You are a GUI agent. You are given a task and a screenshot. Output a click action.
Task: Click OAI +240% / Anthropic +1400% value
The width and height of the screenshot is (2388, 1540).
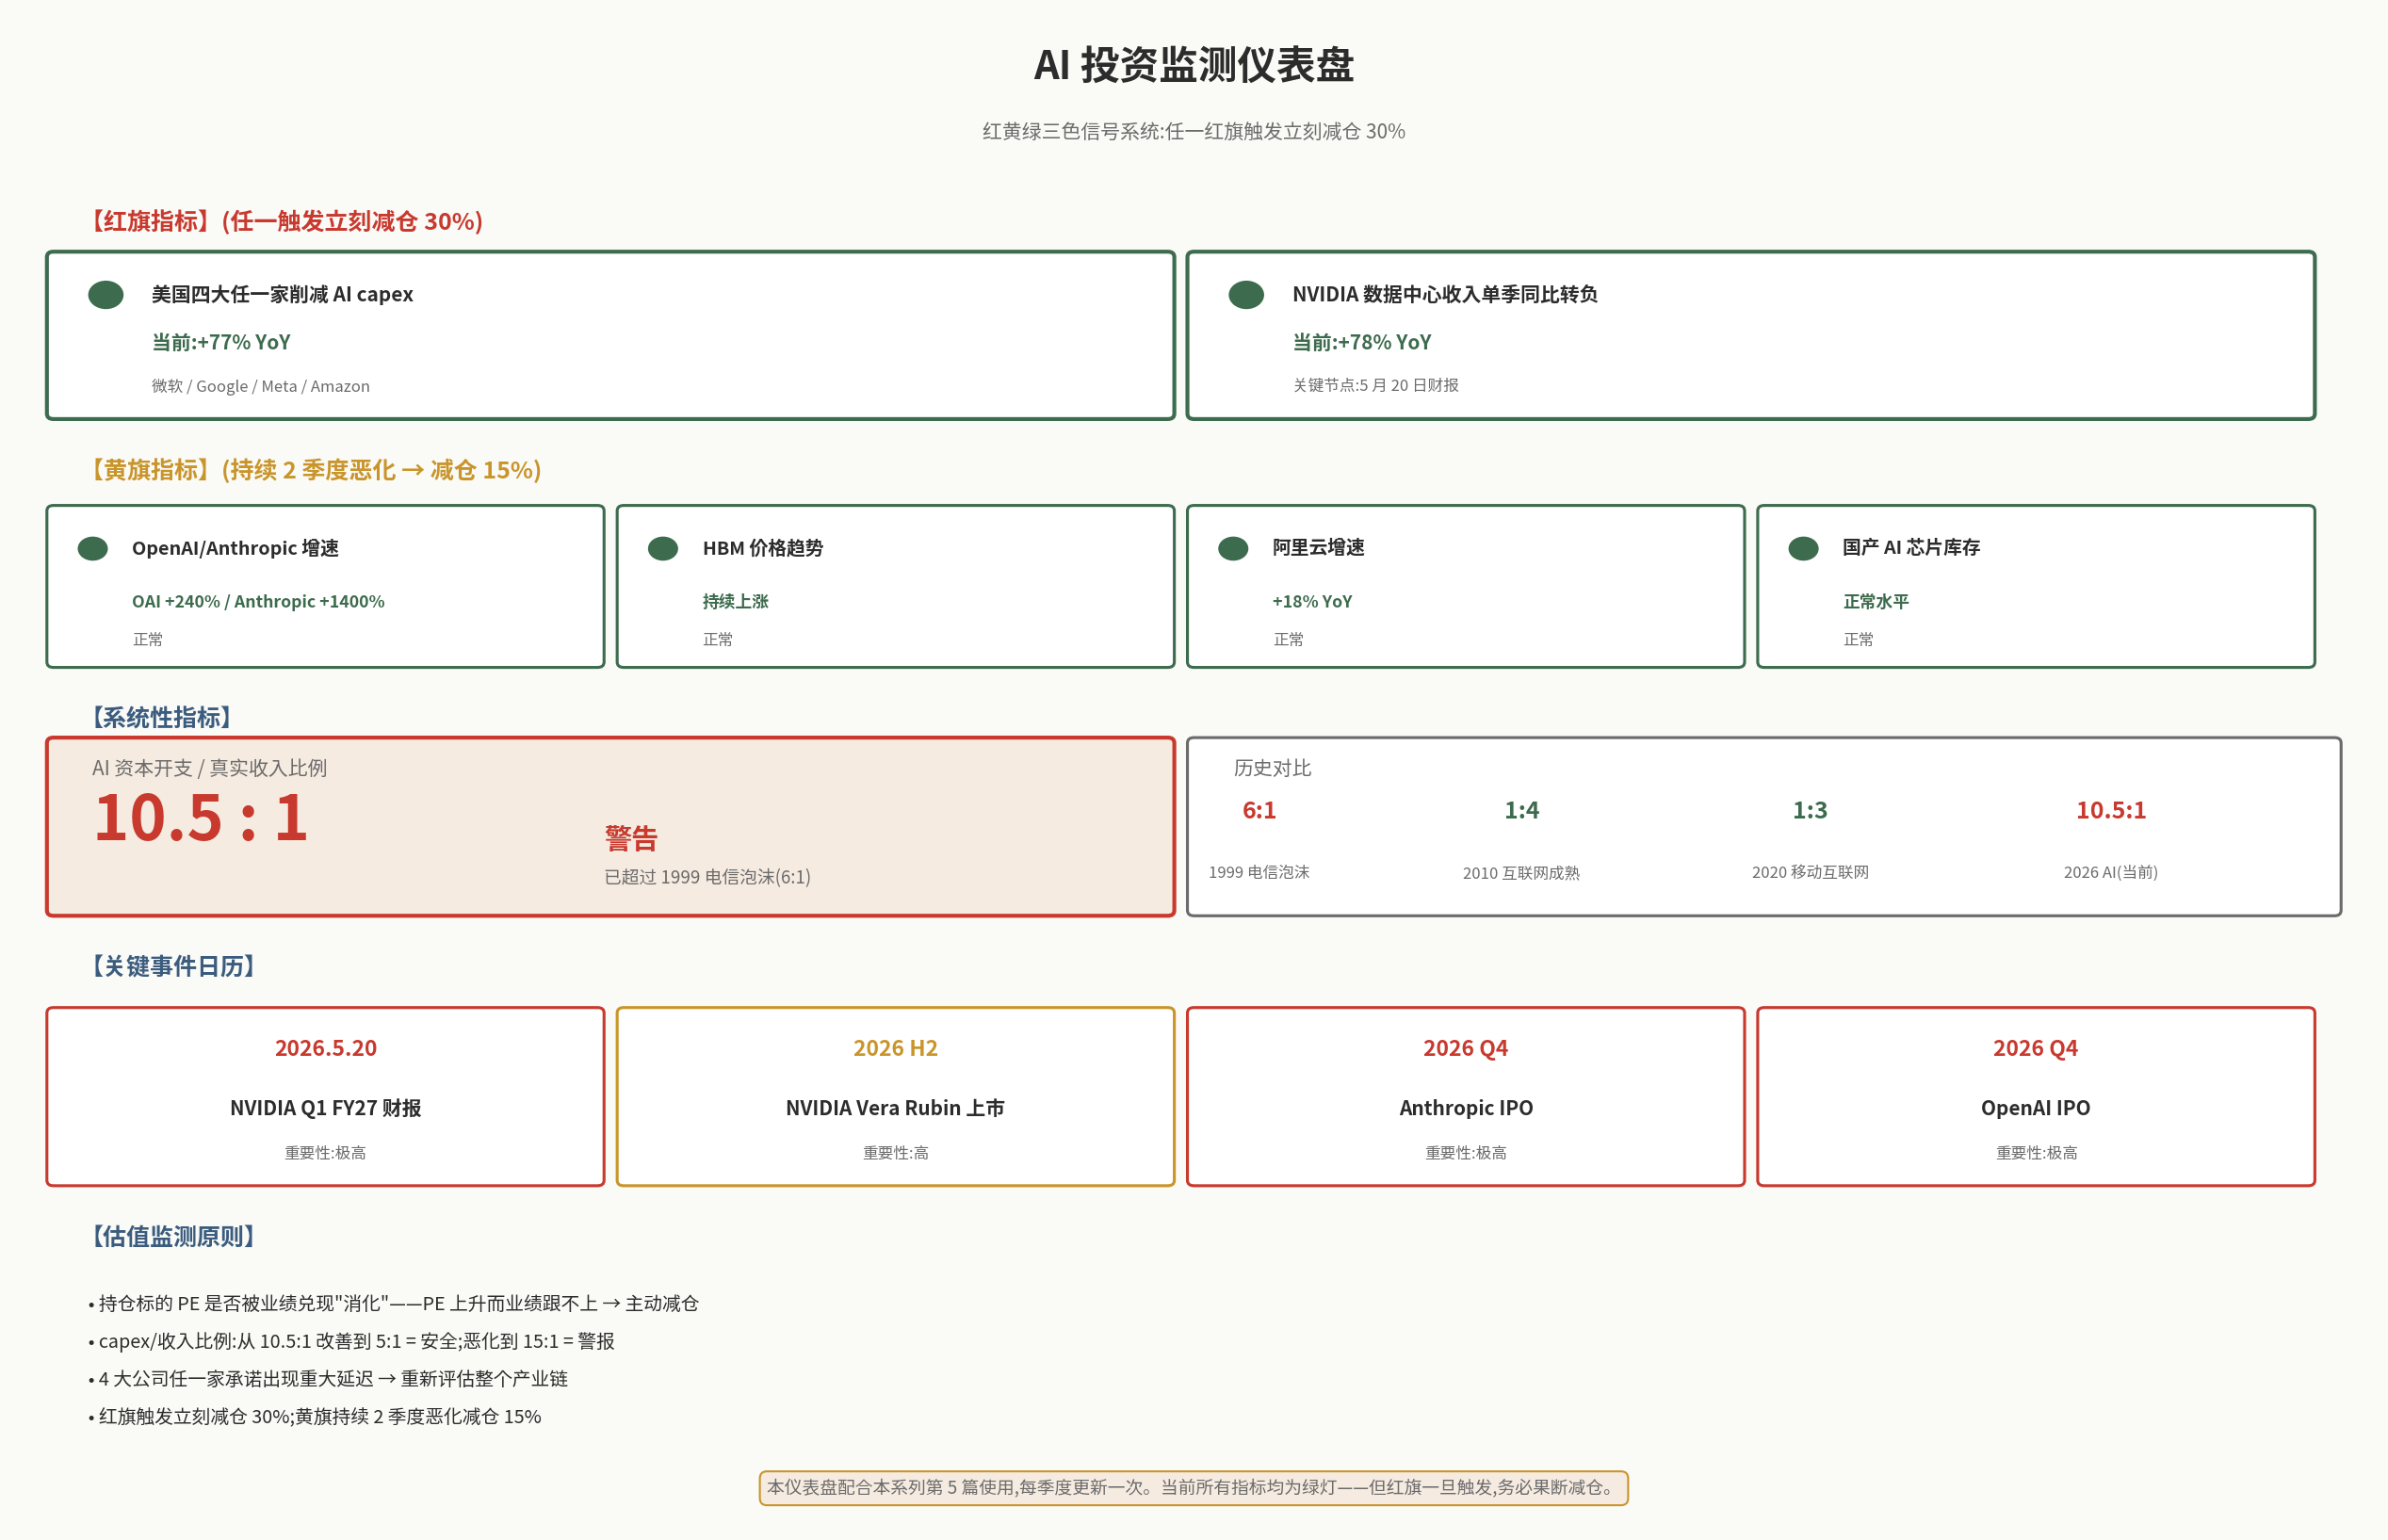coord(258,601)
